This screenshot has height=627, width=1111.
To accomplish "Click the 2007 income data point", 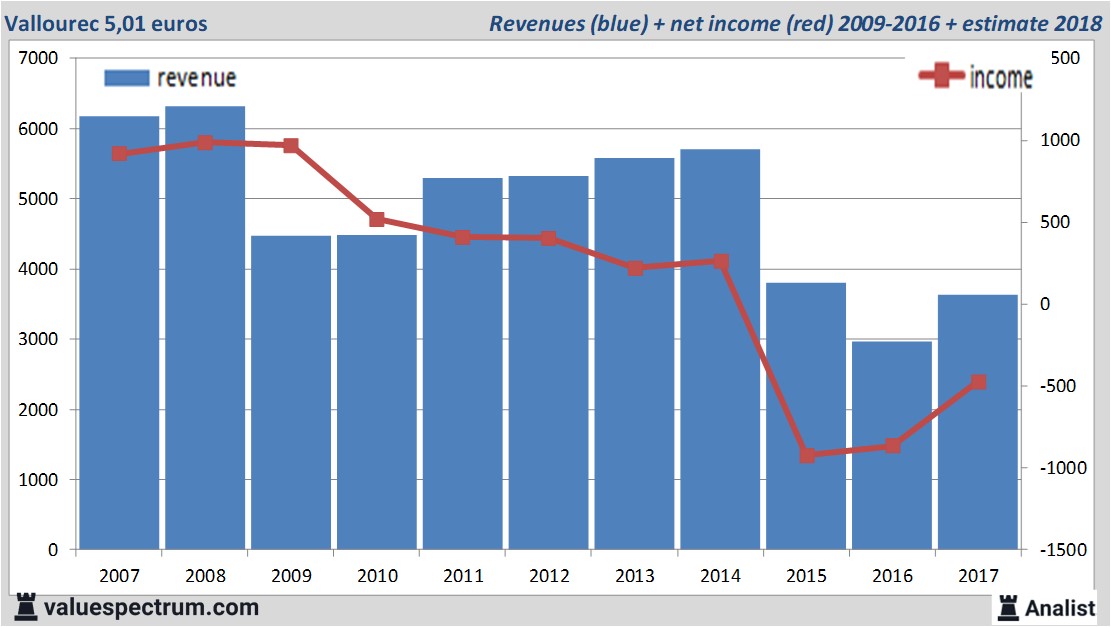I will click(120, 154).
